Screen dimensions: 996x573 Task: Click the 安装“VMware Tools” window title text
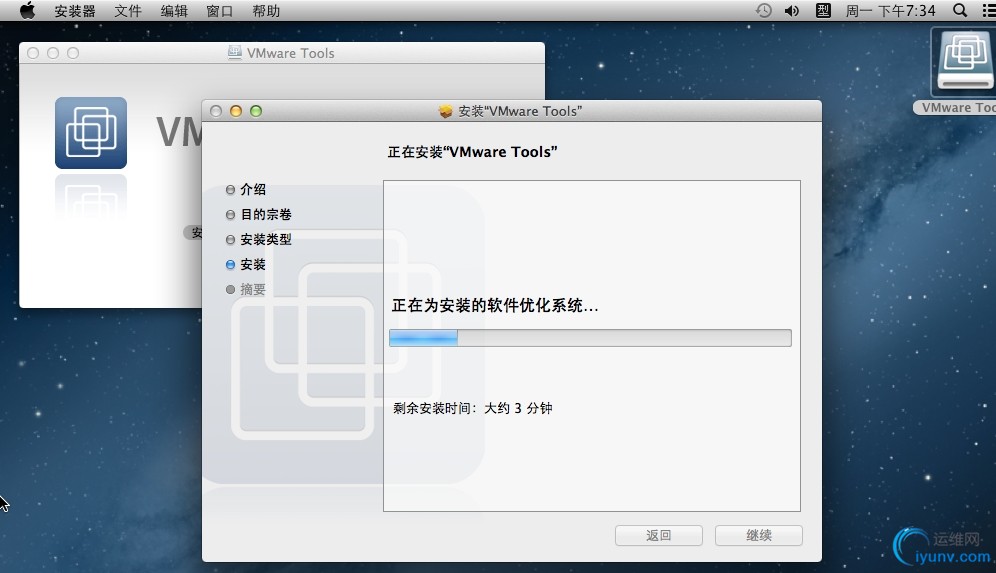(x=520, y=111)
